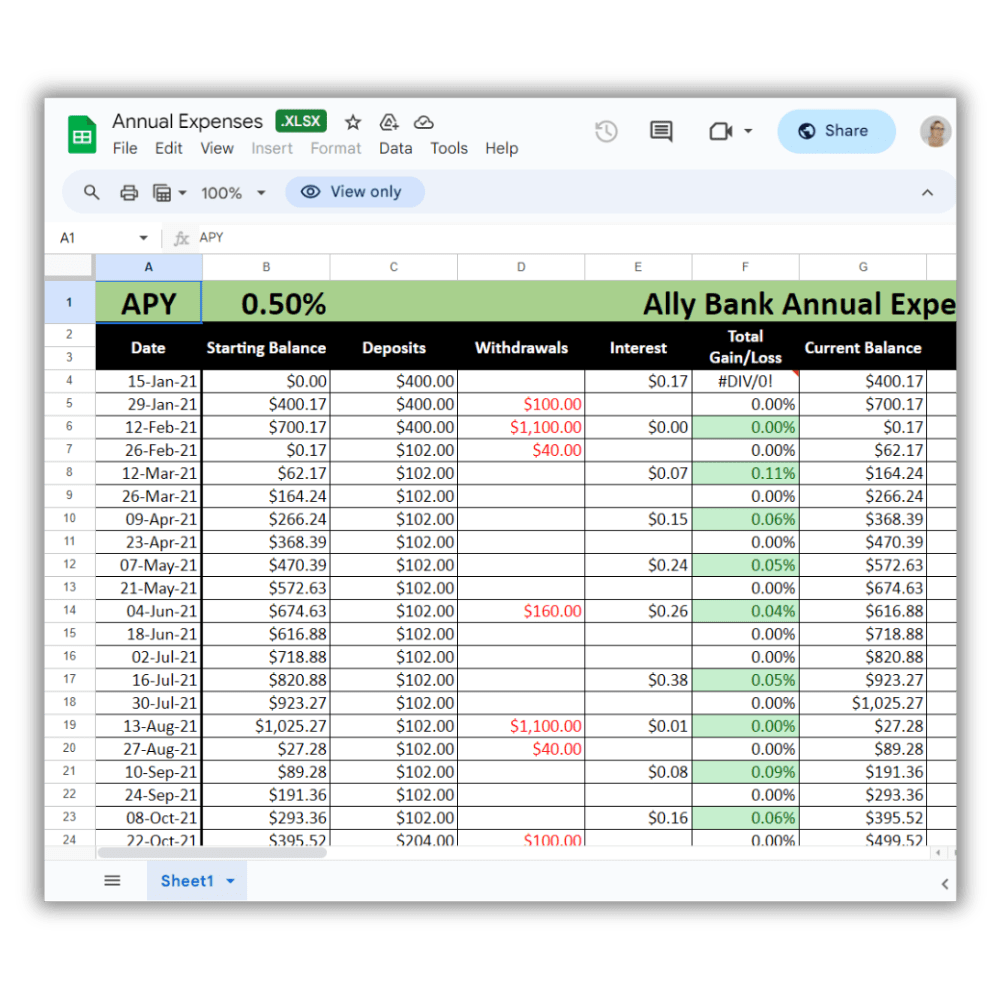Select column G header
The width and height of the screenshot is (1000, 1000).
point(863,267)
